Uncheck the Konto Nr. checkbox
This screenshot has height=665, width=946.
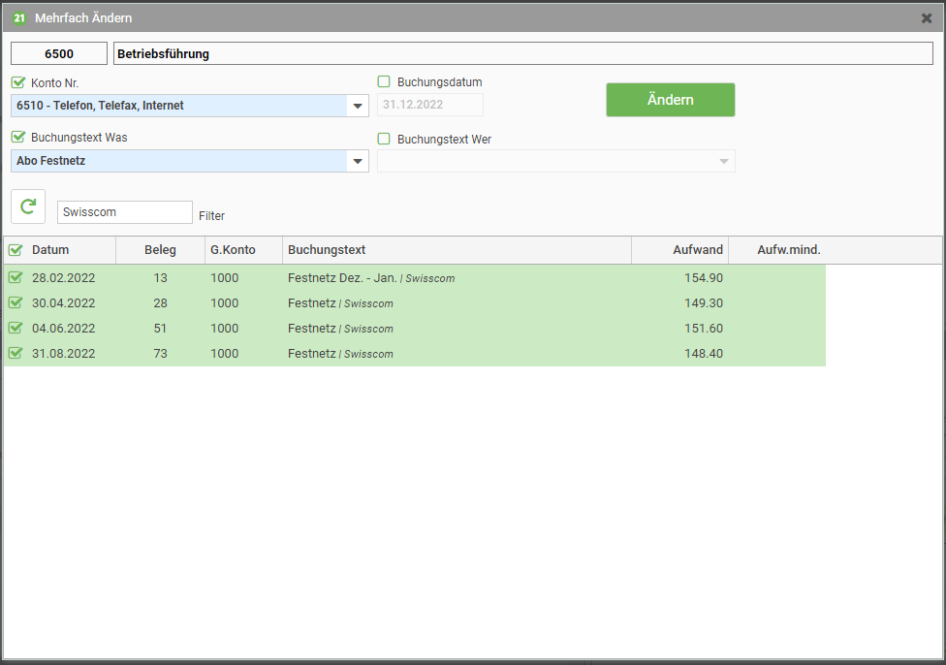coord(18,82)
